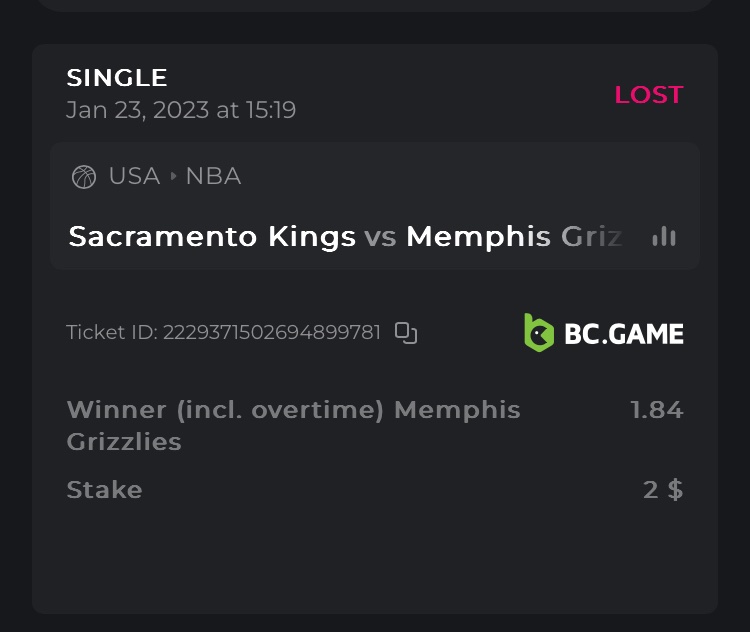Viewport: 750px width, 632px height.
Task: Click the SINGLE bet type heading
Action: pos(117,77)
